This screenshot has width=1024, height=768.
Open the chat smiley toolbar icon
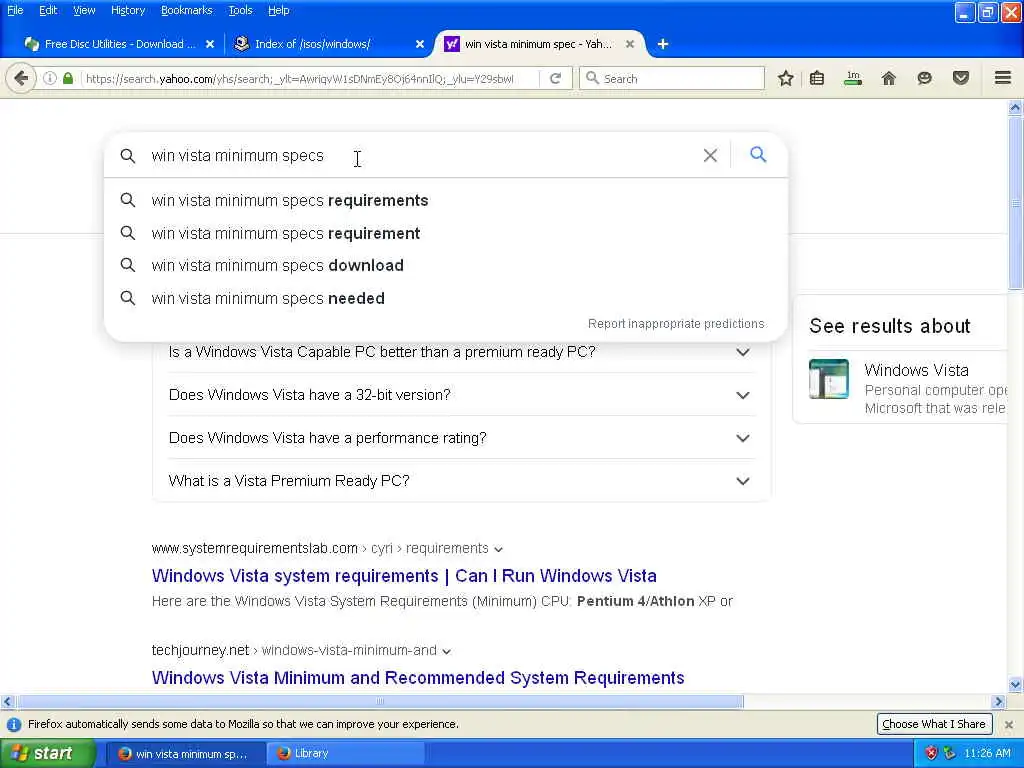[924, 78]
